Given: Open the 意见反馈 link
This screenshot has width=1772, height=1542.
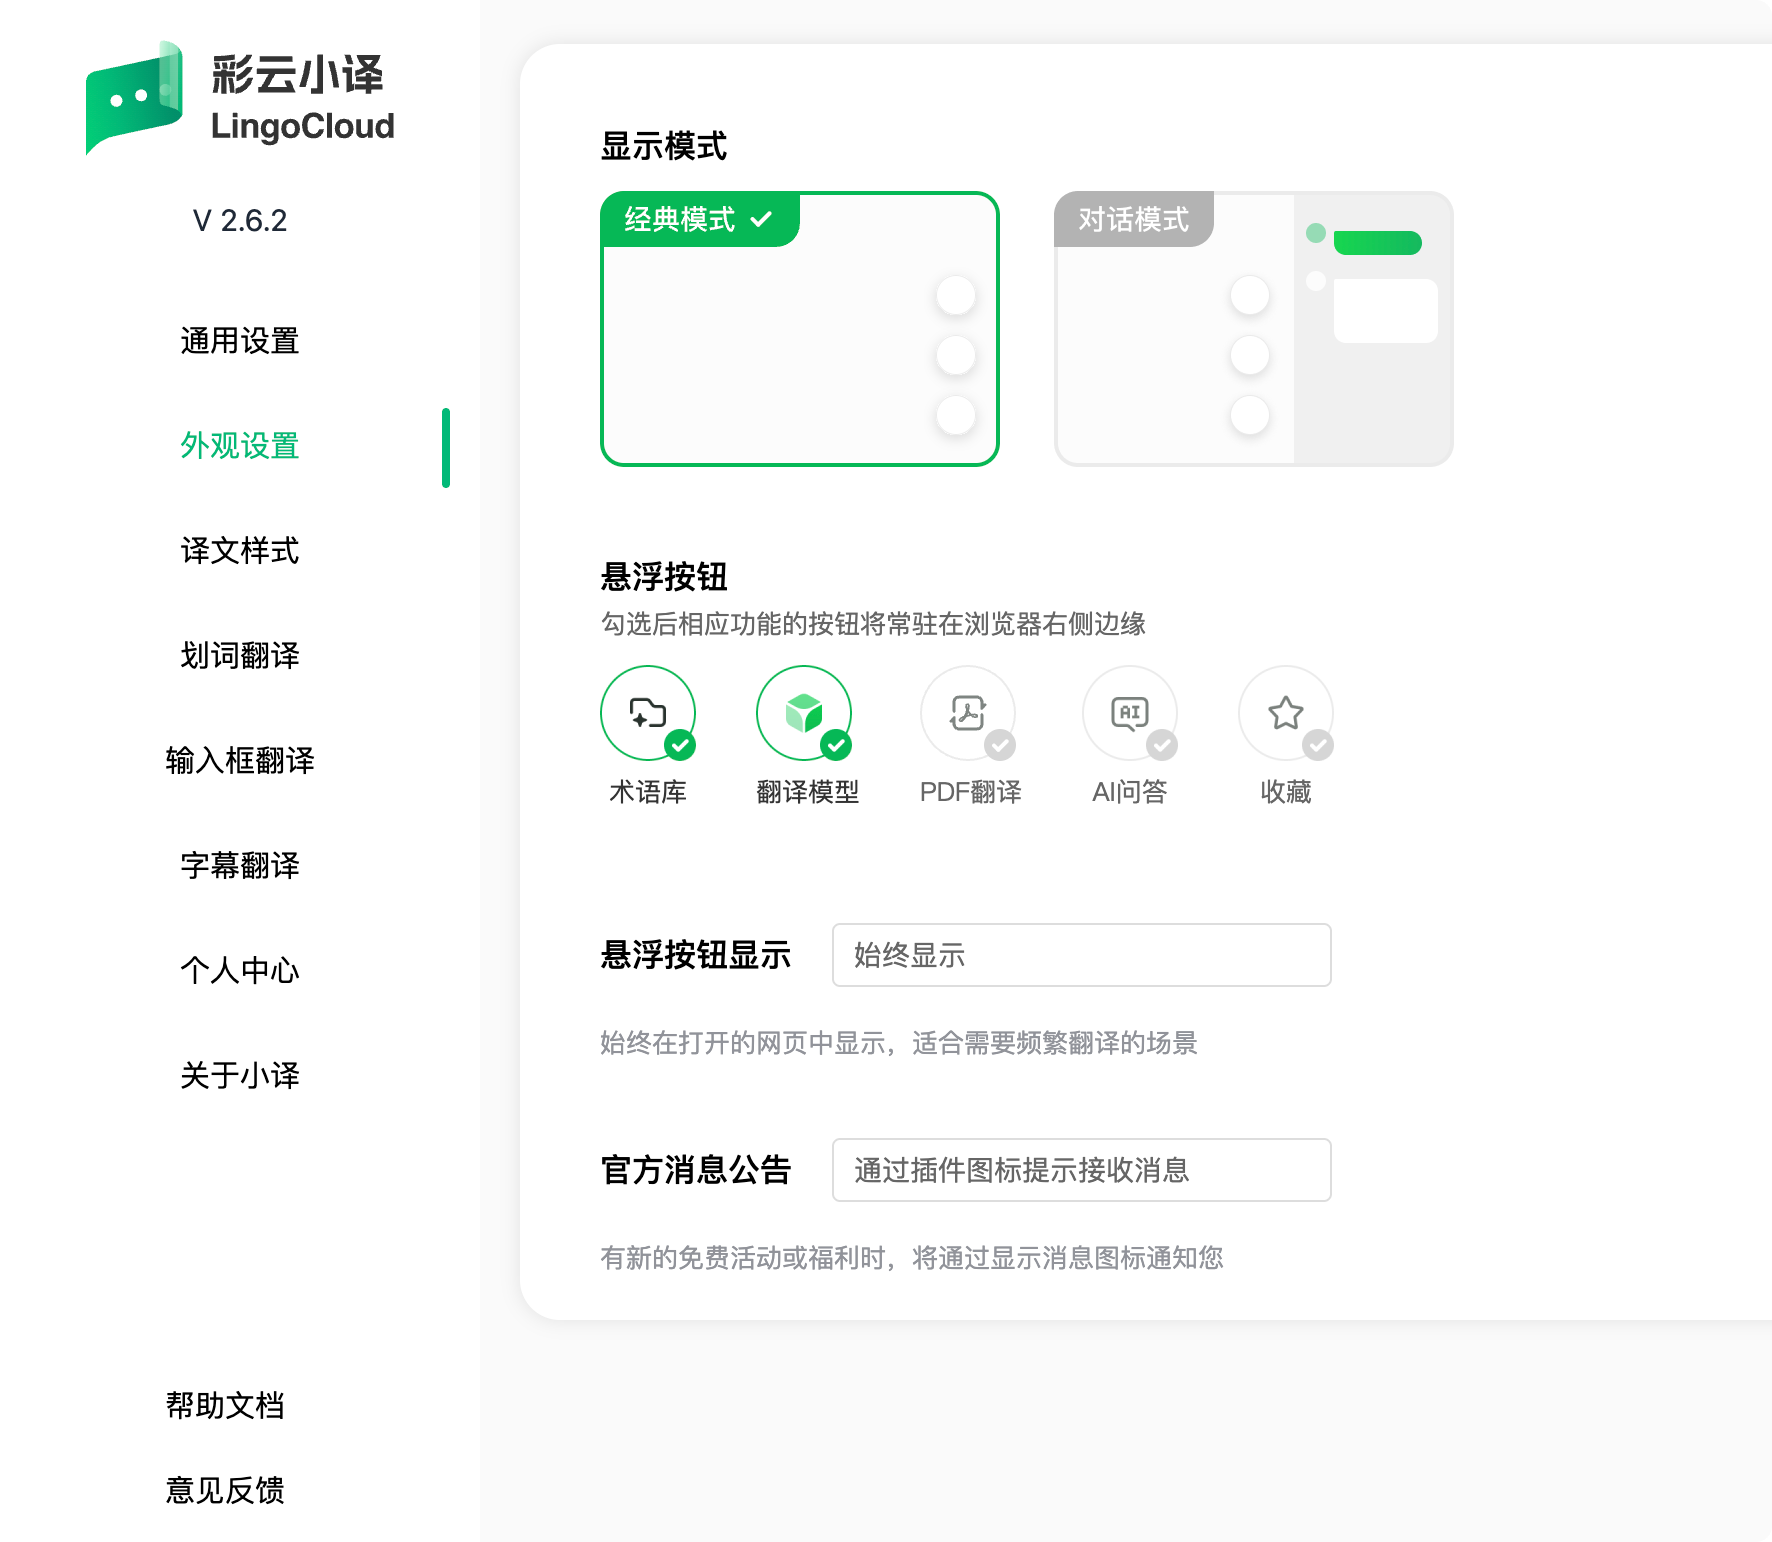Looking at the screenshot, I should (x=225, y=1490).
